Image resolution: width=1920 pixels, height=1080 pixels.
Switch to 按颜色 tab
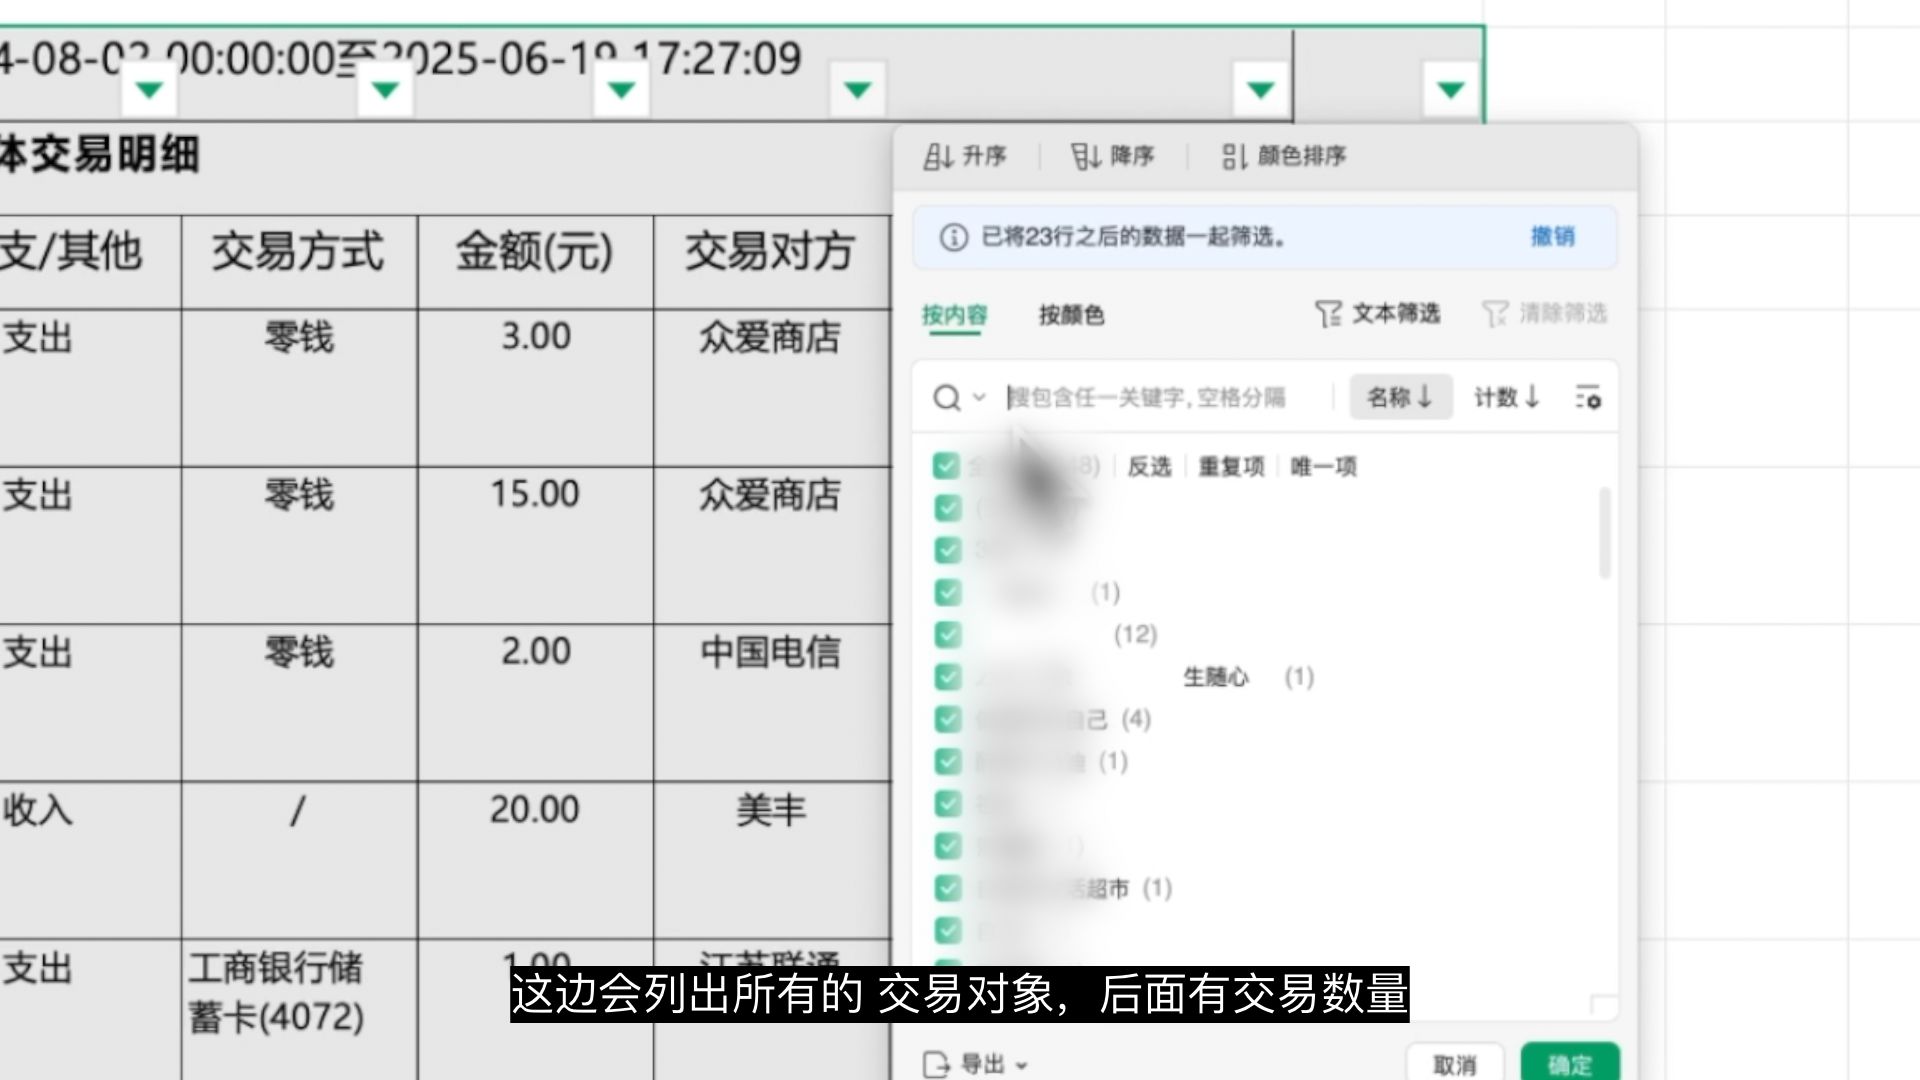tap(1071, 316)
